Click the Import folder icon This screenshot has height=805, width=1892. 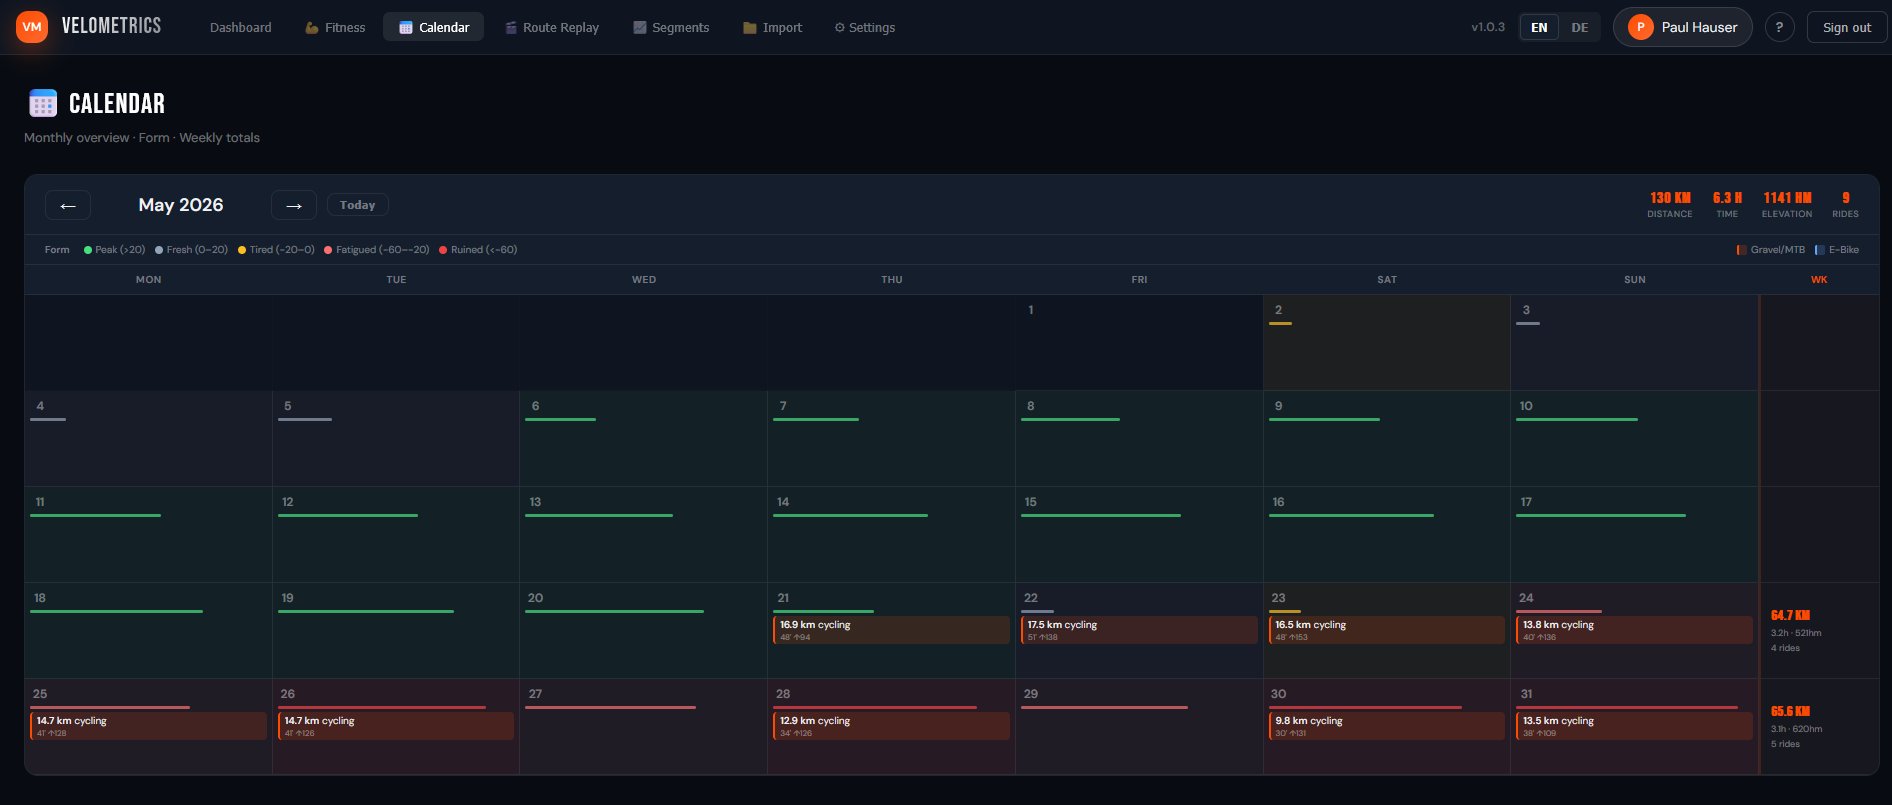click(750, 28)
